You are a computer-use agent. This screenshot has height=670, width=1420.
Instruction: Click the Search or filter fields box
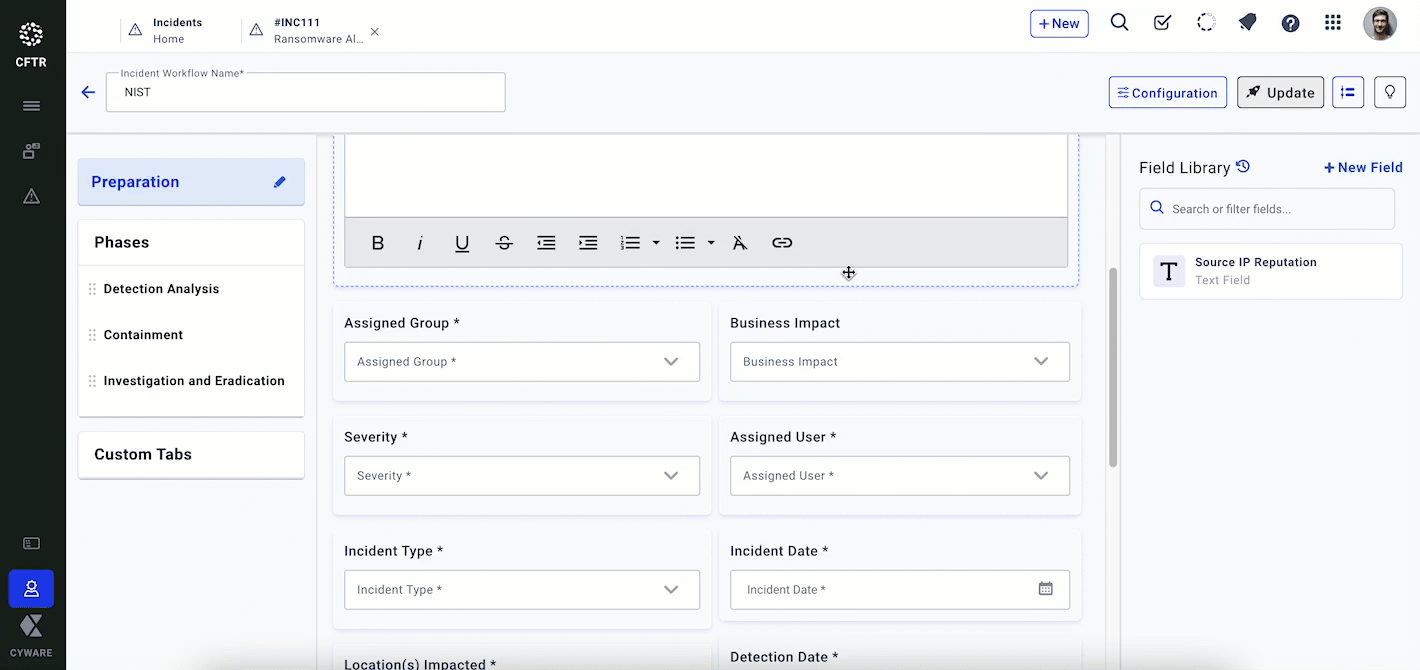point(1266,209)
